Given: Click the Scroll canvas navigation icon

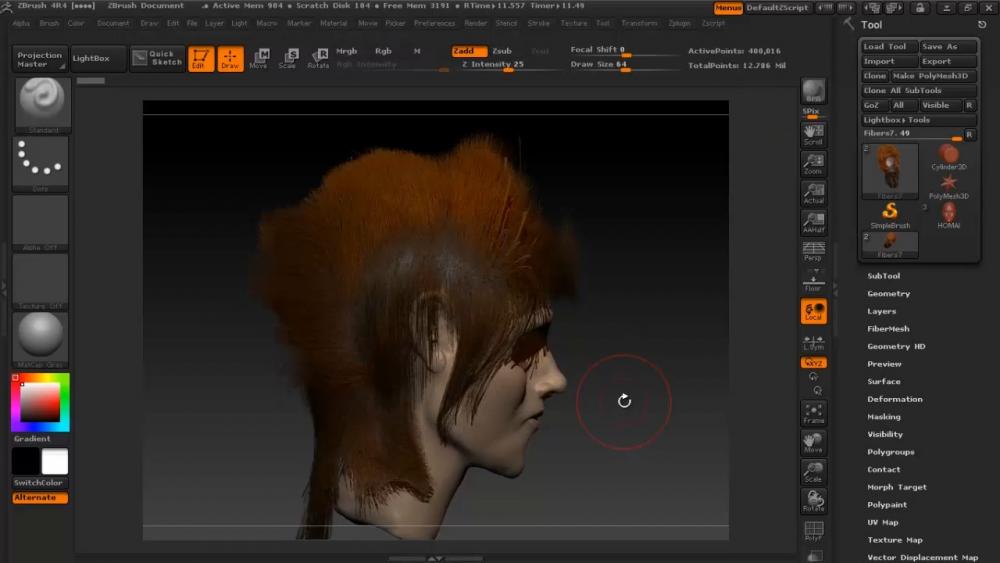Looking at the screenshot, I should click(x=813, y=135).
